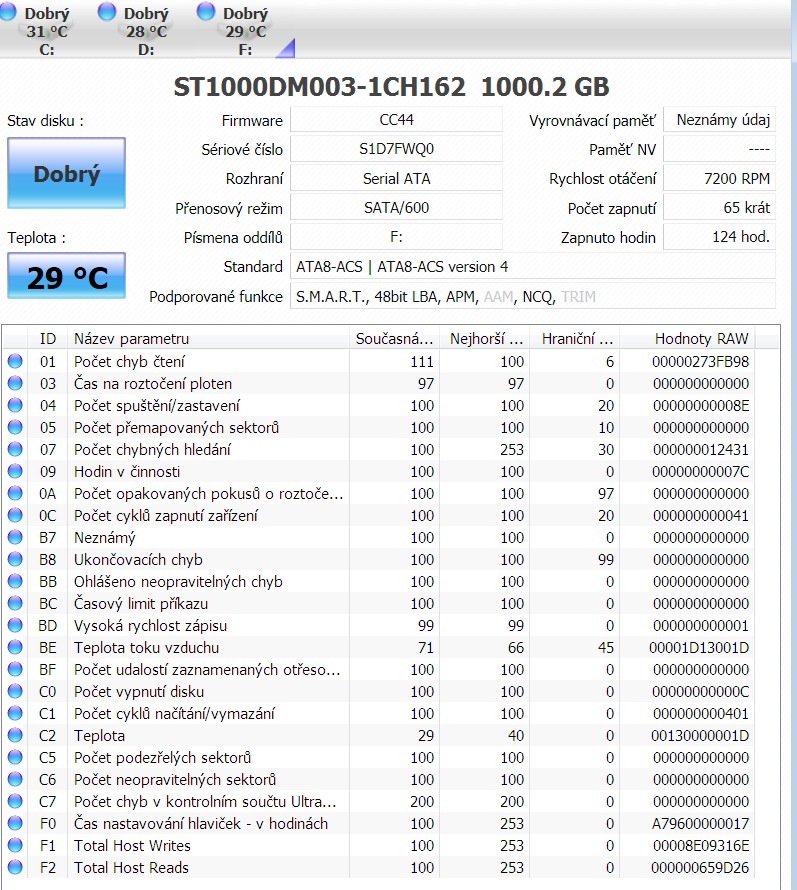The height and width of the screenshot is (890, 797).
Task: Click status icon of Časový limit příkazu
Action: [x=15, y=603]
